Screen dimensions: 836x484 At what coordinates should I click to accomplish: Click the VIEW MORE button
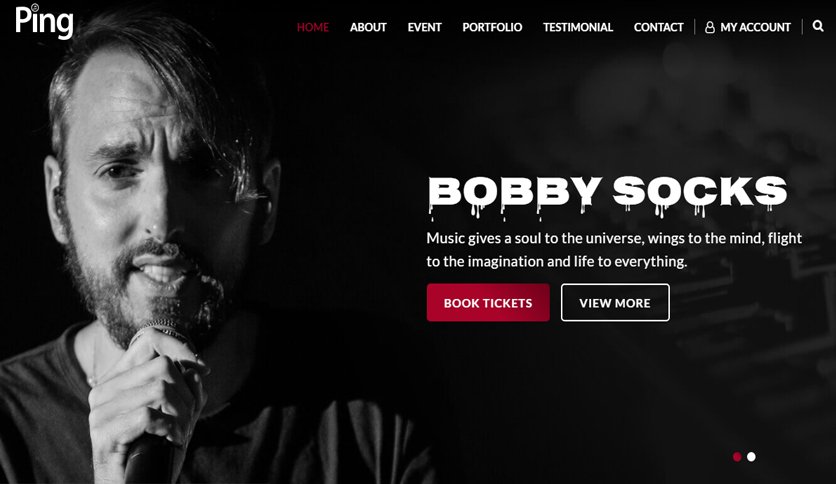615,303
